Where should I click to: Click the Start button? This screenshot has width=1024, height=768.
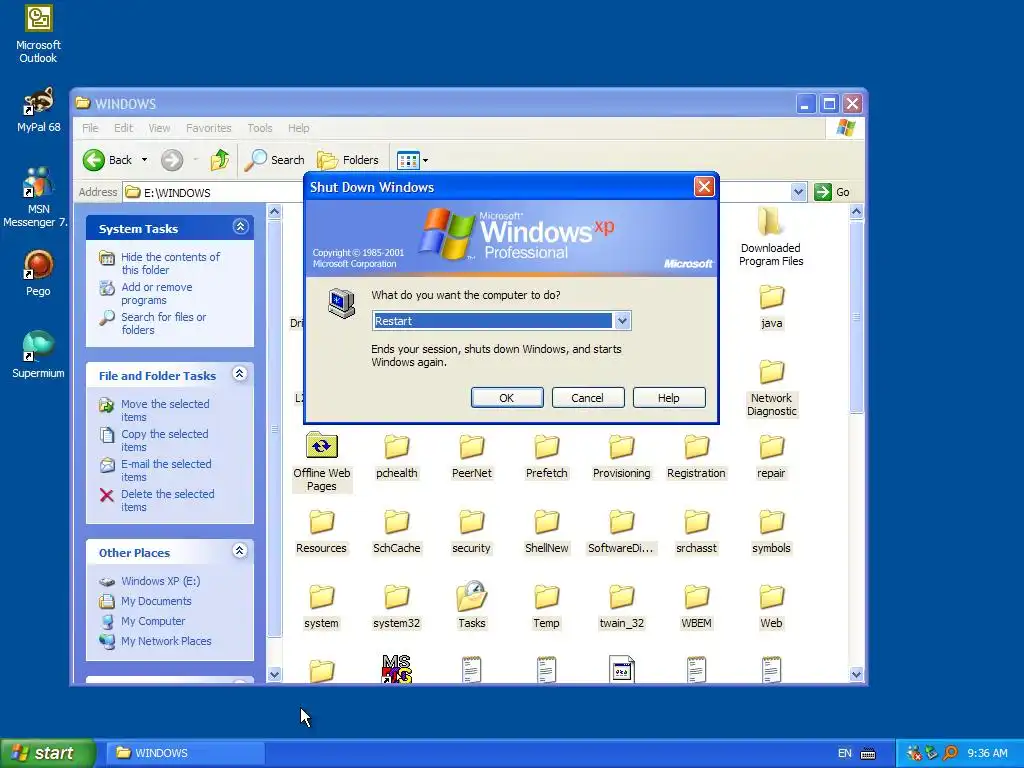[x=48, y=753]
